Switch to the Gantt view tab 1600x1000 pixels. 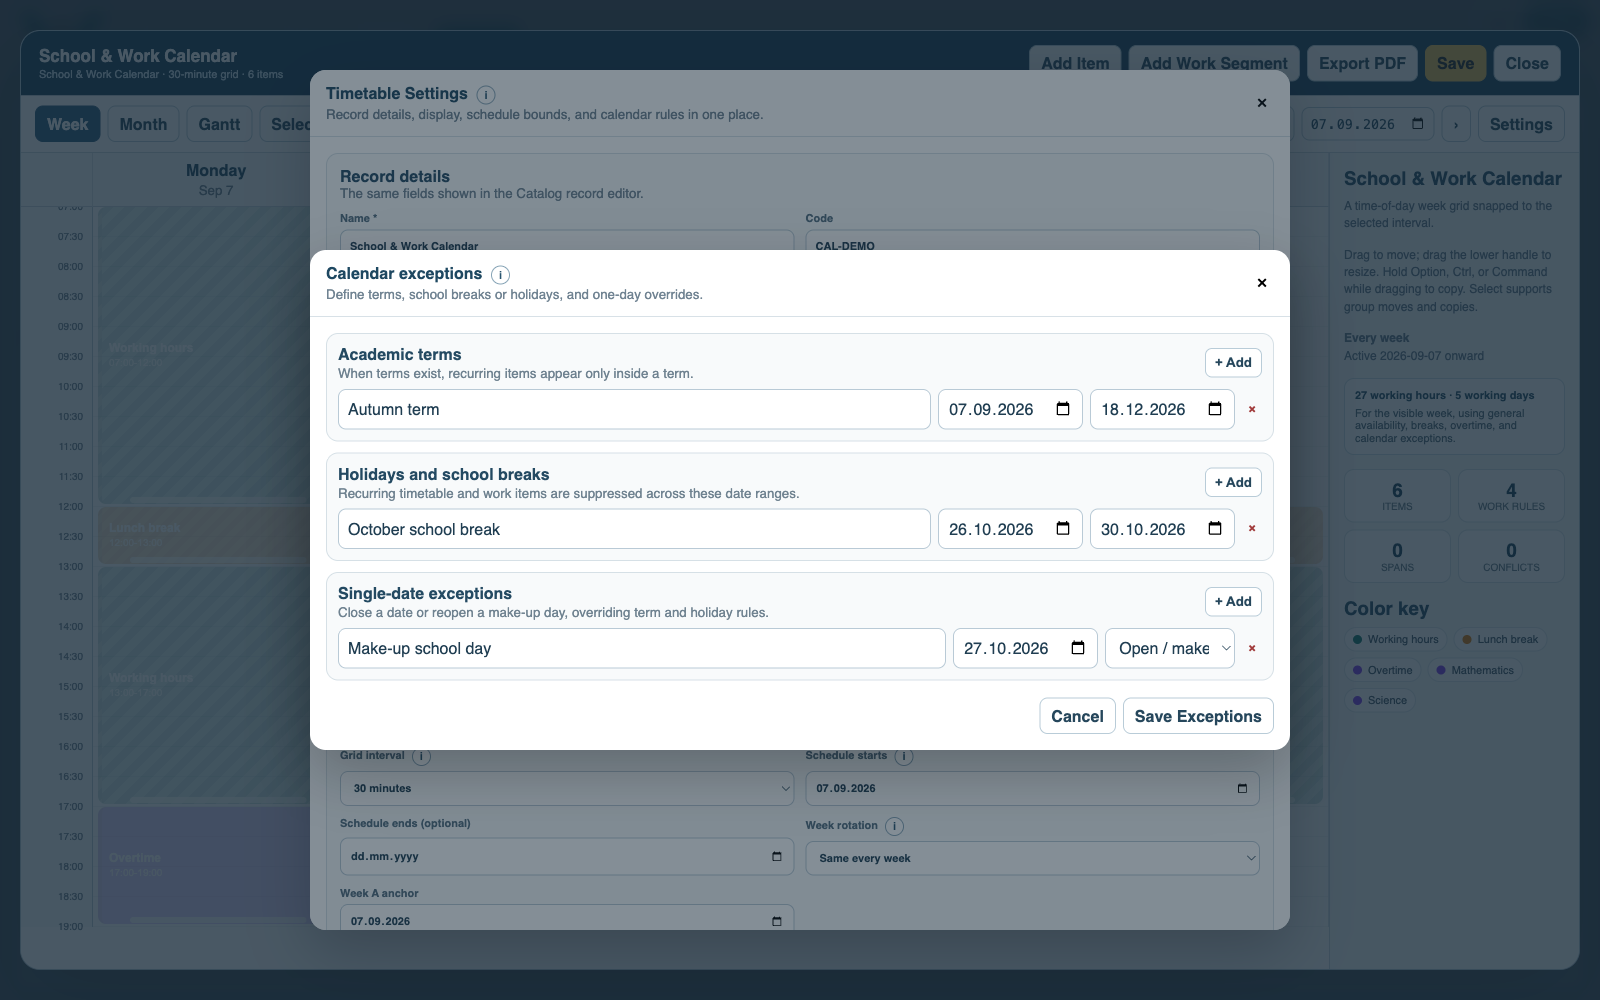219,124
